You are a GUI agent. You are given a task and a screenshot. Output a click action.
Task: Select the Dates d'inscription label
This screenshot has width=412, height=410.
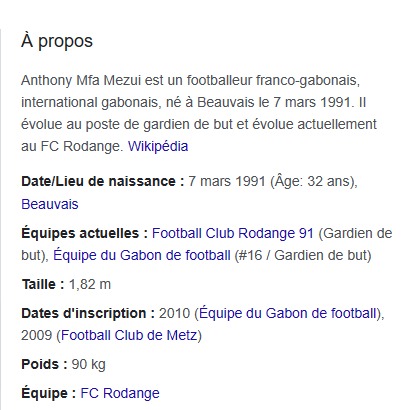click(88, 313)
